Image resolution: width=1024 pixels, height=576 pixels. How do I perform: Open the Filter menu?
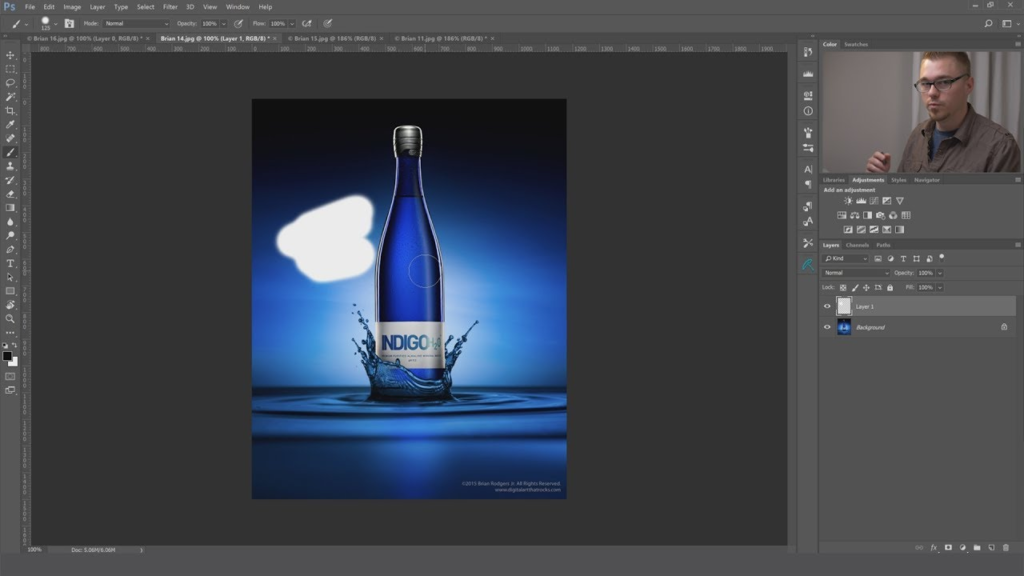[170, 7]
